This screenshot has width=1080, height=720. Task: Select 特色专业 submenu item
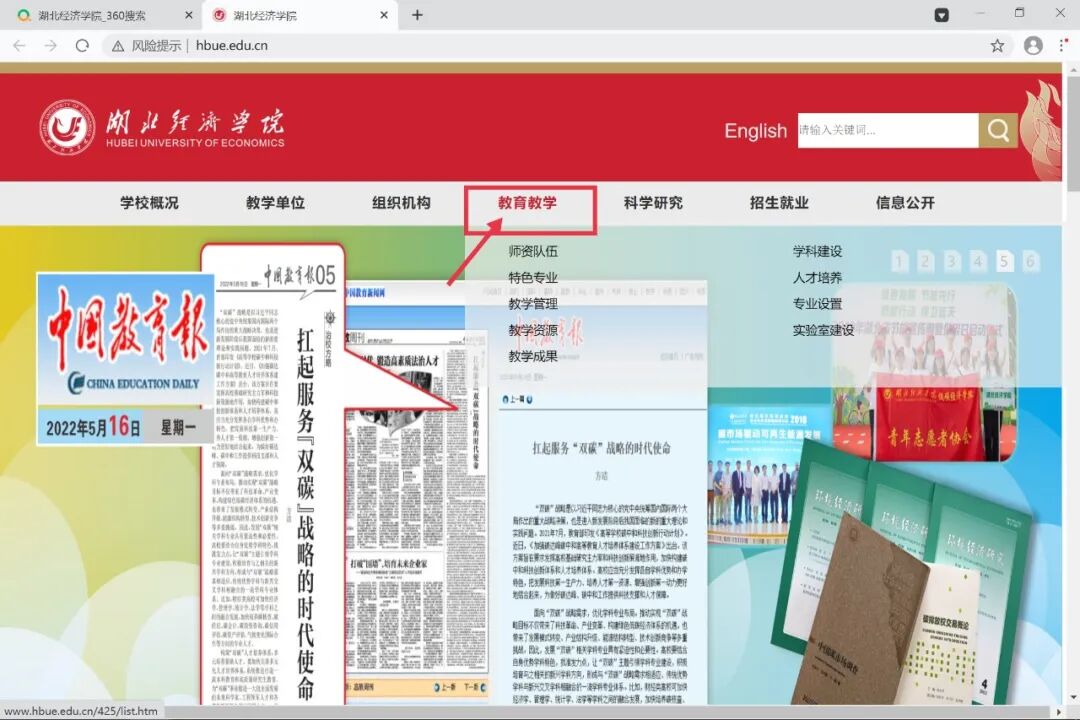(x=533, y=278)
